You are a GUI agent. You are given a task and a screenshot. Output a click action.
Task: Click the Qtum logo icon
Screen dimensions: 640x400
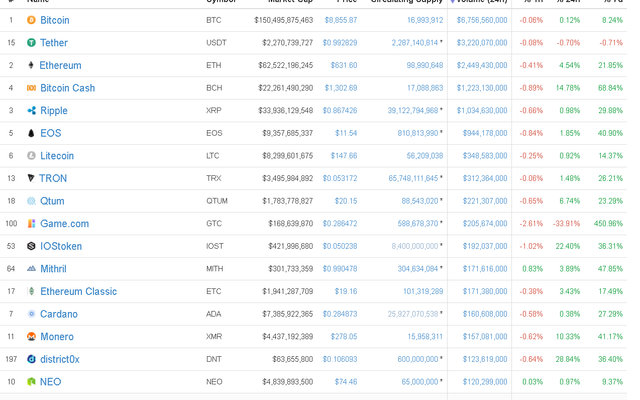[x=31, y=201]
